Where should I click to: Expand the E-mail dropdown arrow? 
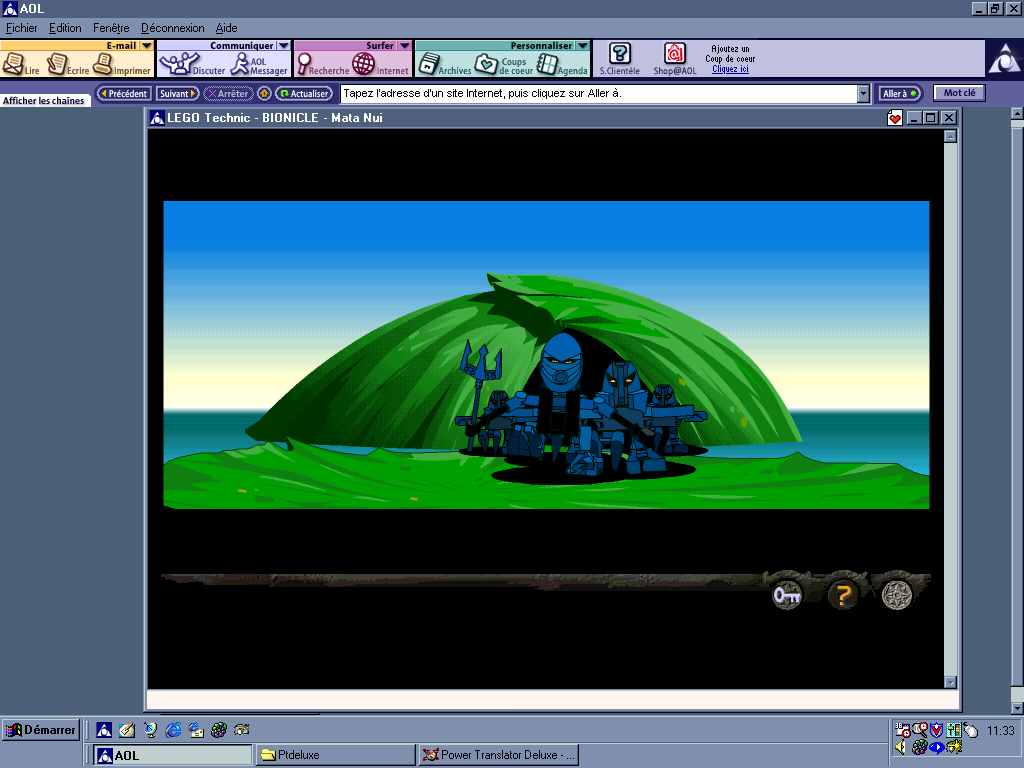coord(146,46)
